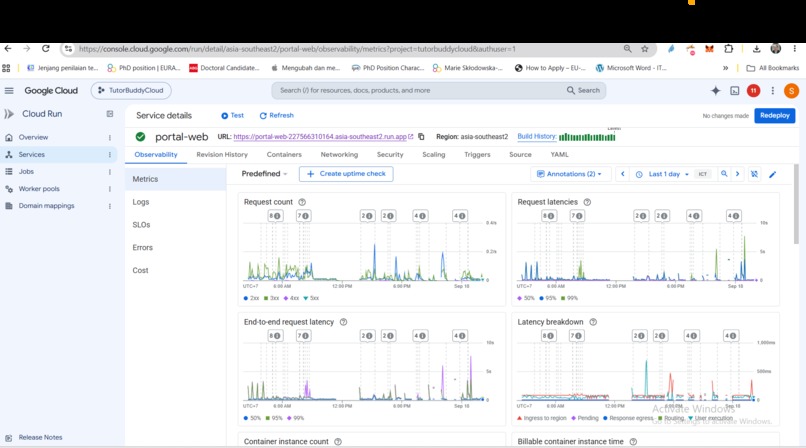806x448 pixels.
Task: Click the page vertical scrollbar
Action: 796,204
